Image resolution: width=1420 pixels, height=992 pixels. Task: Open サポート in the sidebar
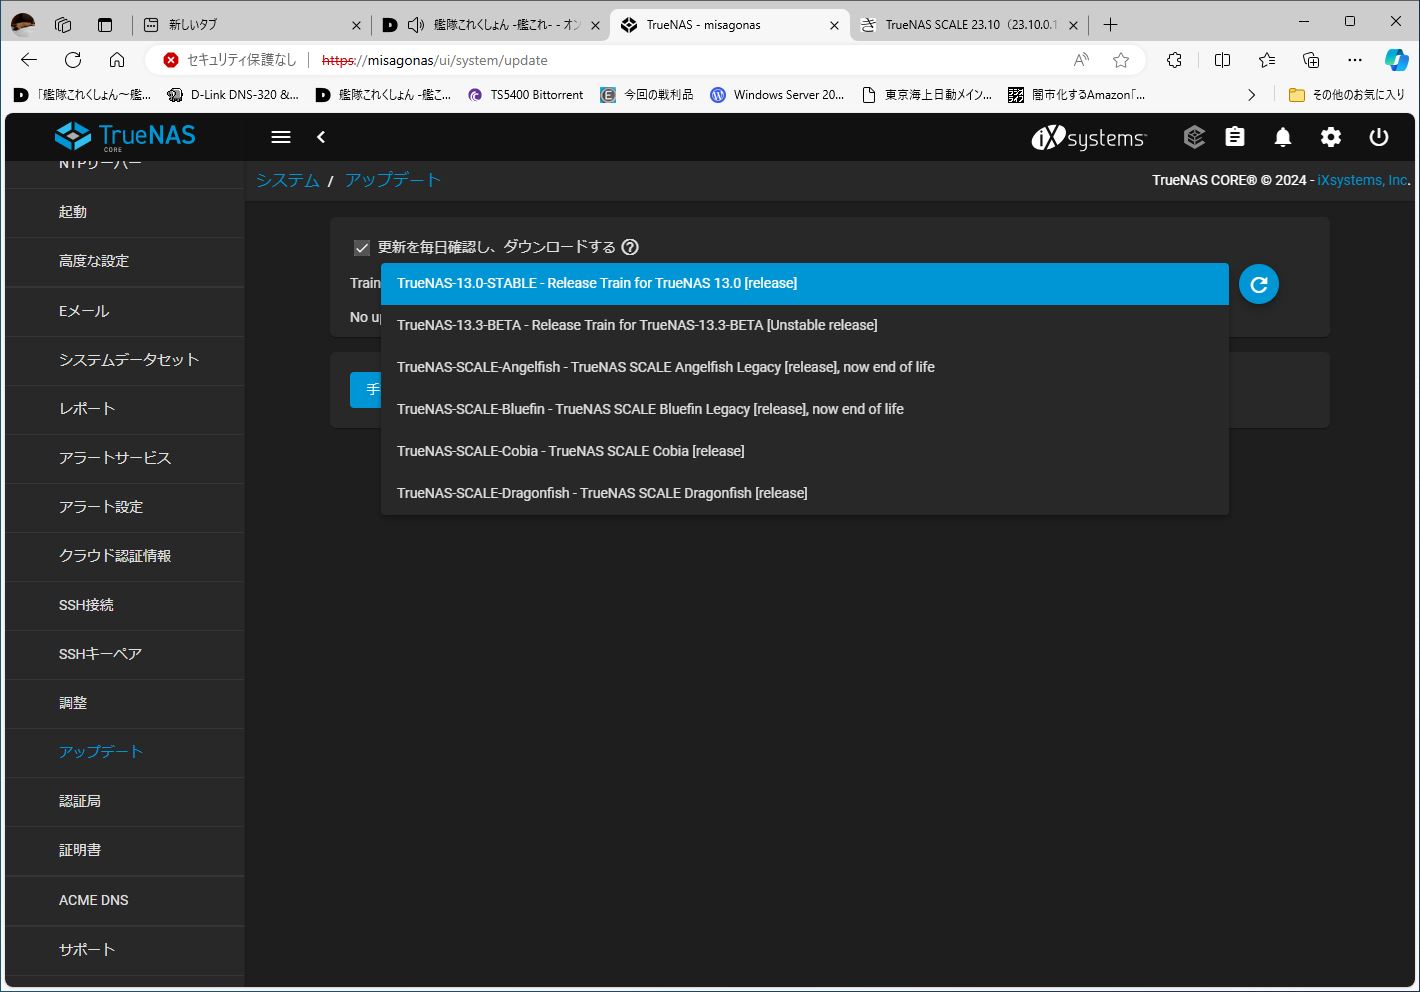[x=125, y=949]
